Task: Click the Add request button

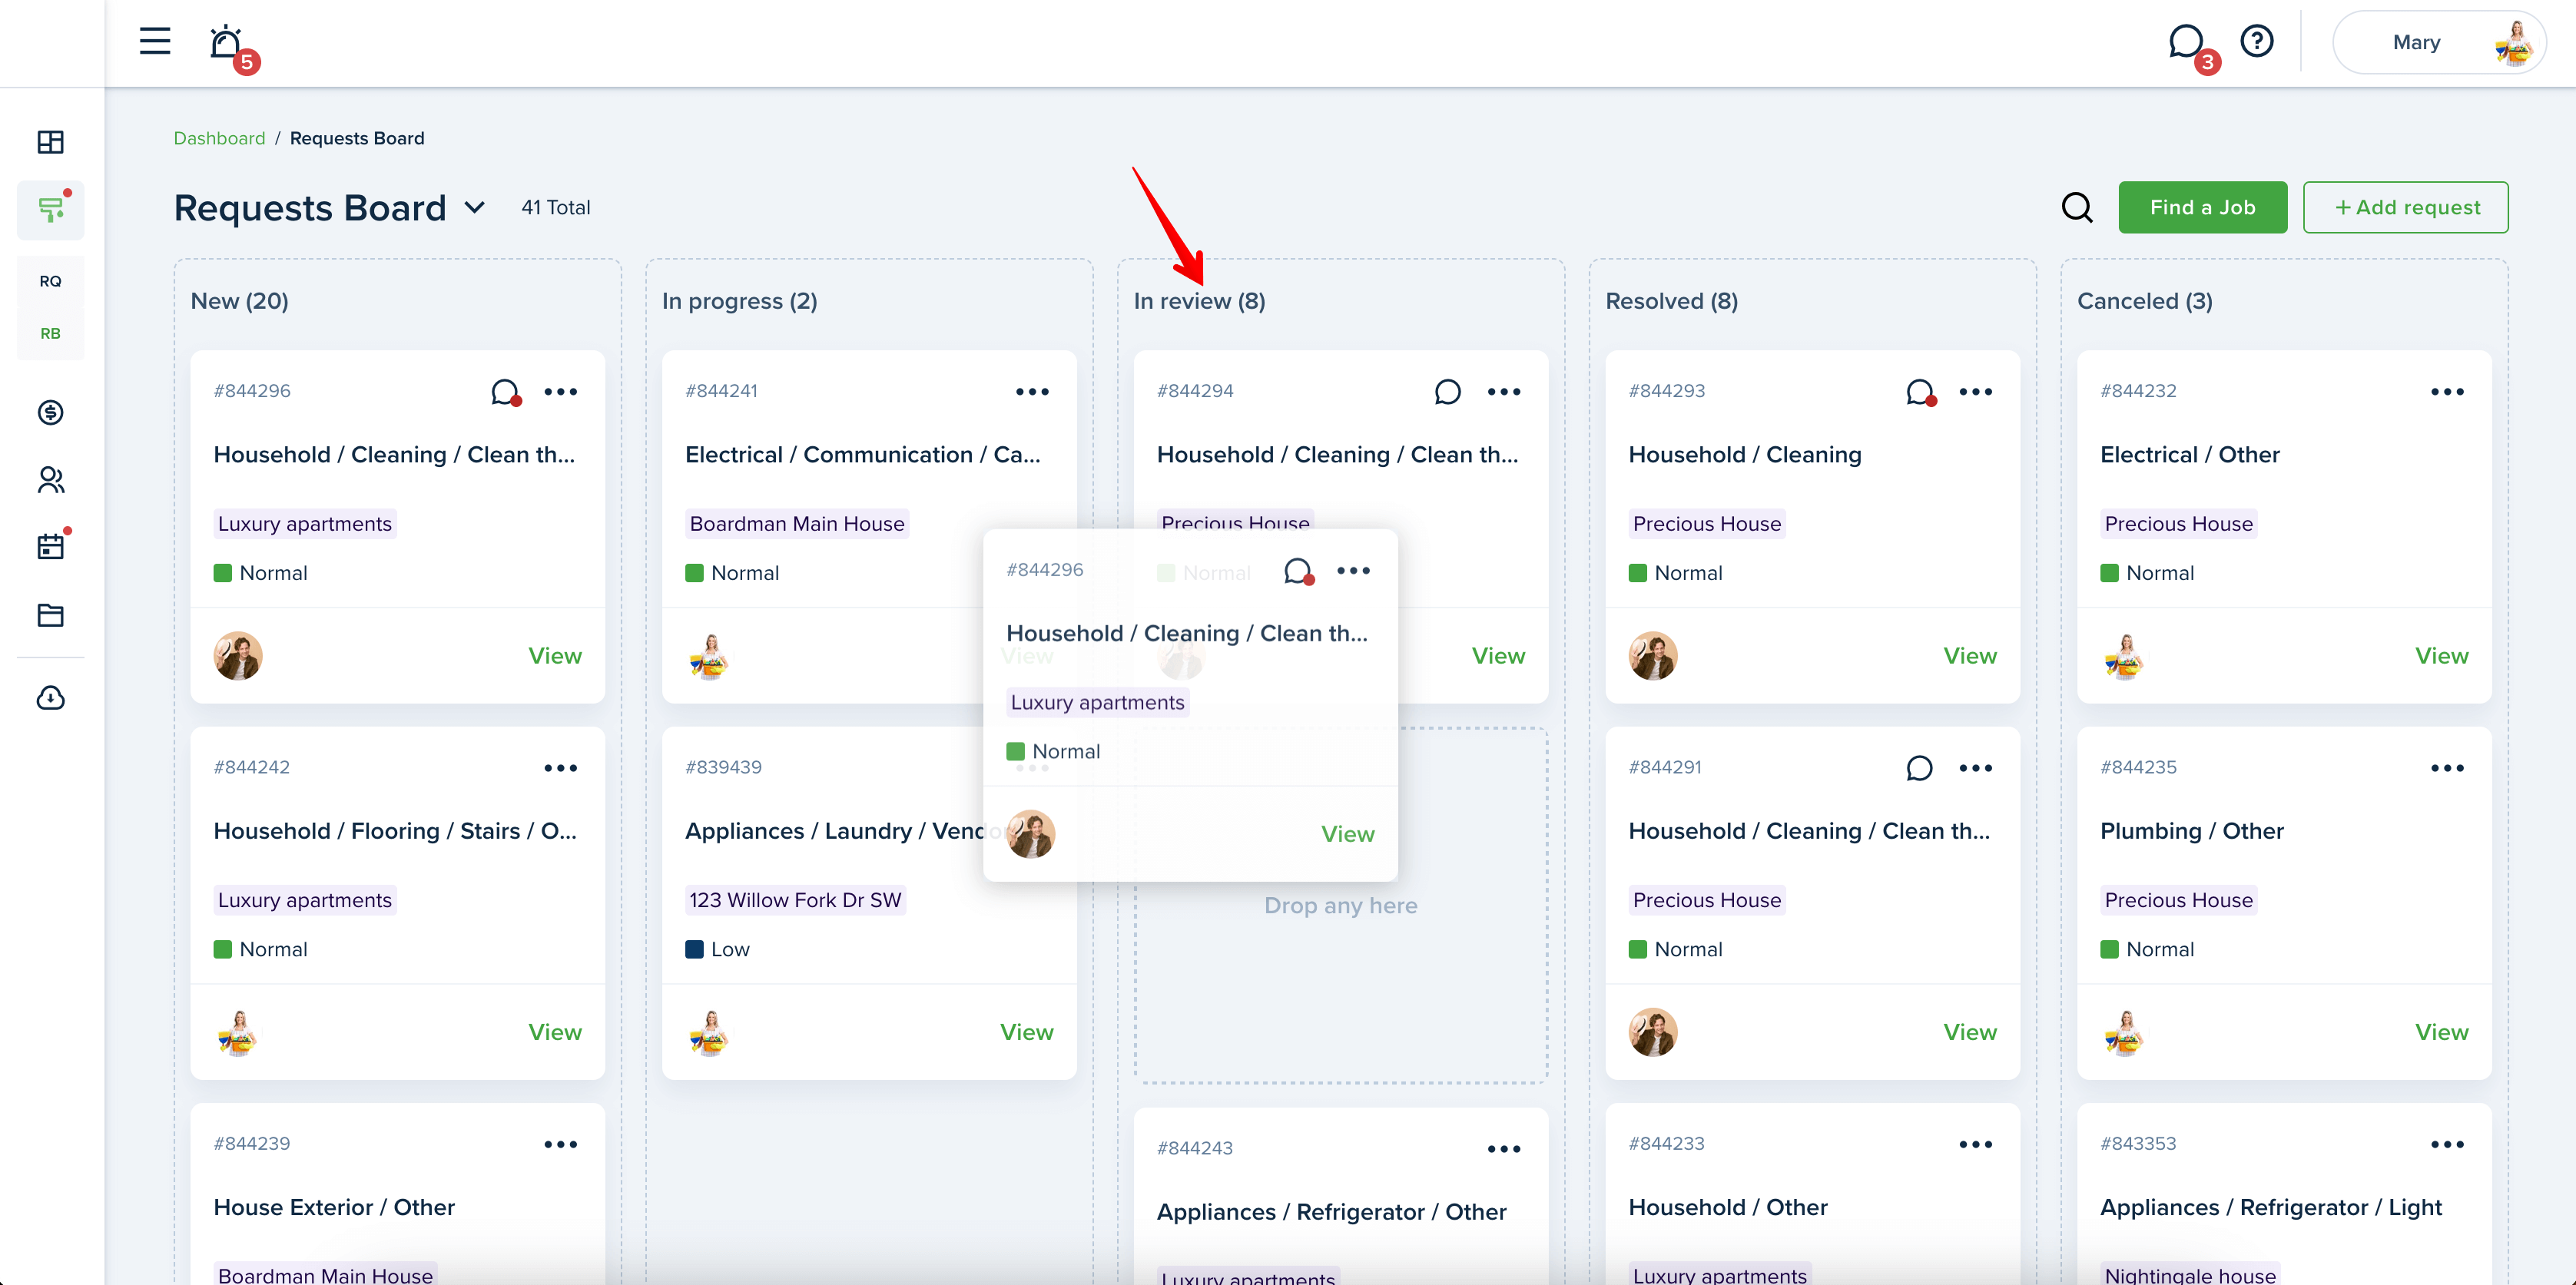Action: pos(2405,207)
